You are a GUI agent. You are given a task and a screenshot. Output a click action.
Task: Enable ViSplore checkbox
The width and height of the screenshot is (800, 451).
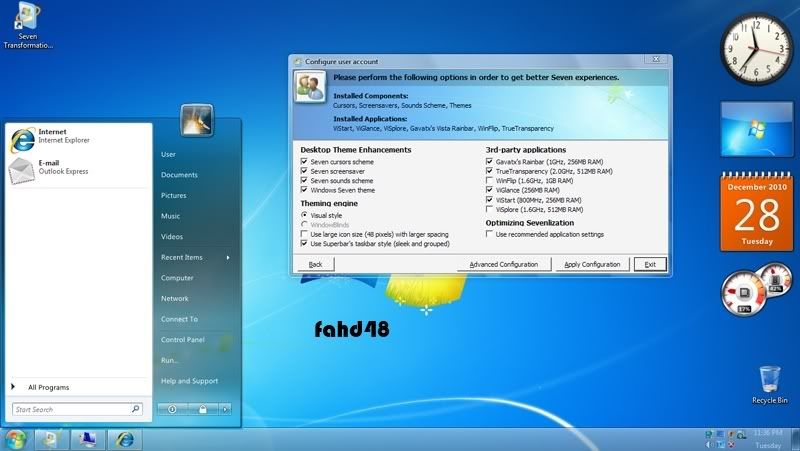tap(489, 209)
